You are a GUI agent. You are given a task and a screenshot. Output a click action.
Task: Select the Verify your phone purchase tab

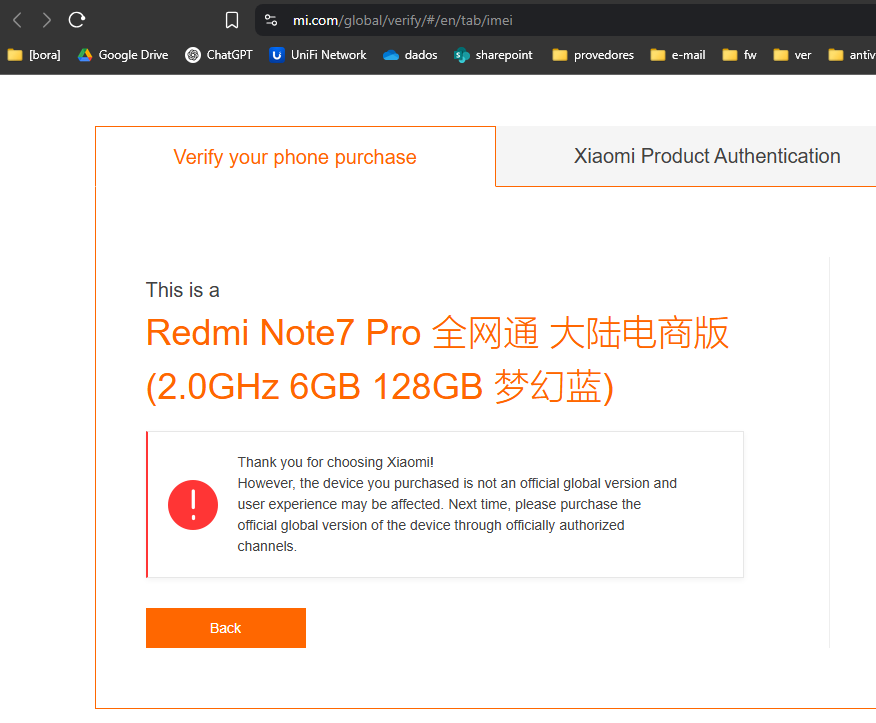[295, 157]
